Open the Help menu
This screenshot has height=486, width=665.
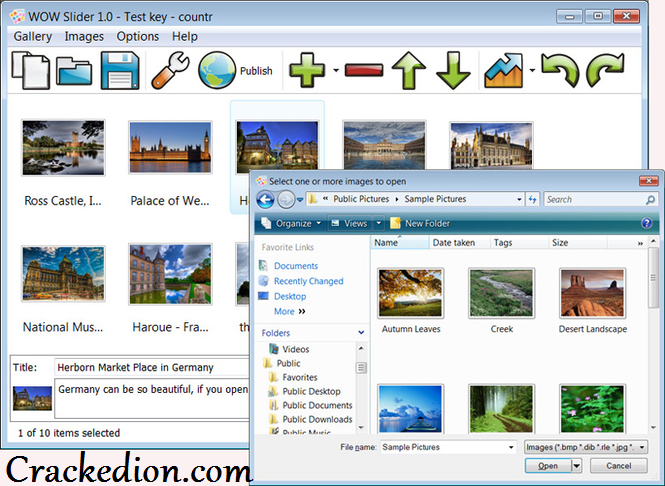coord(184,36)
